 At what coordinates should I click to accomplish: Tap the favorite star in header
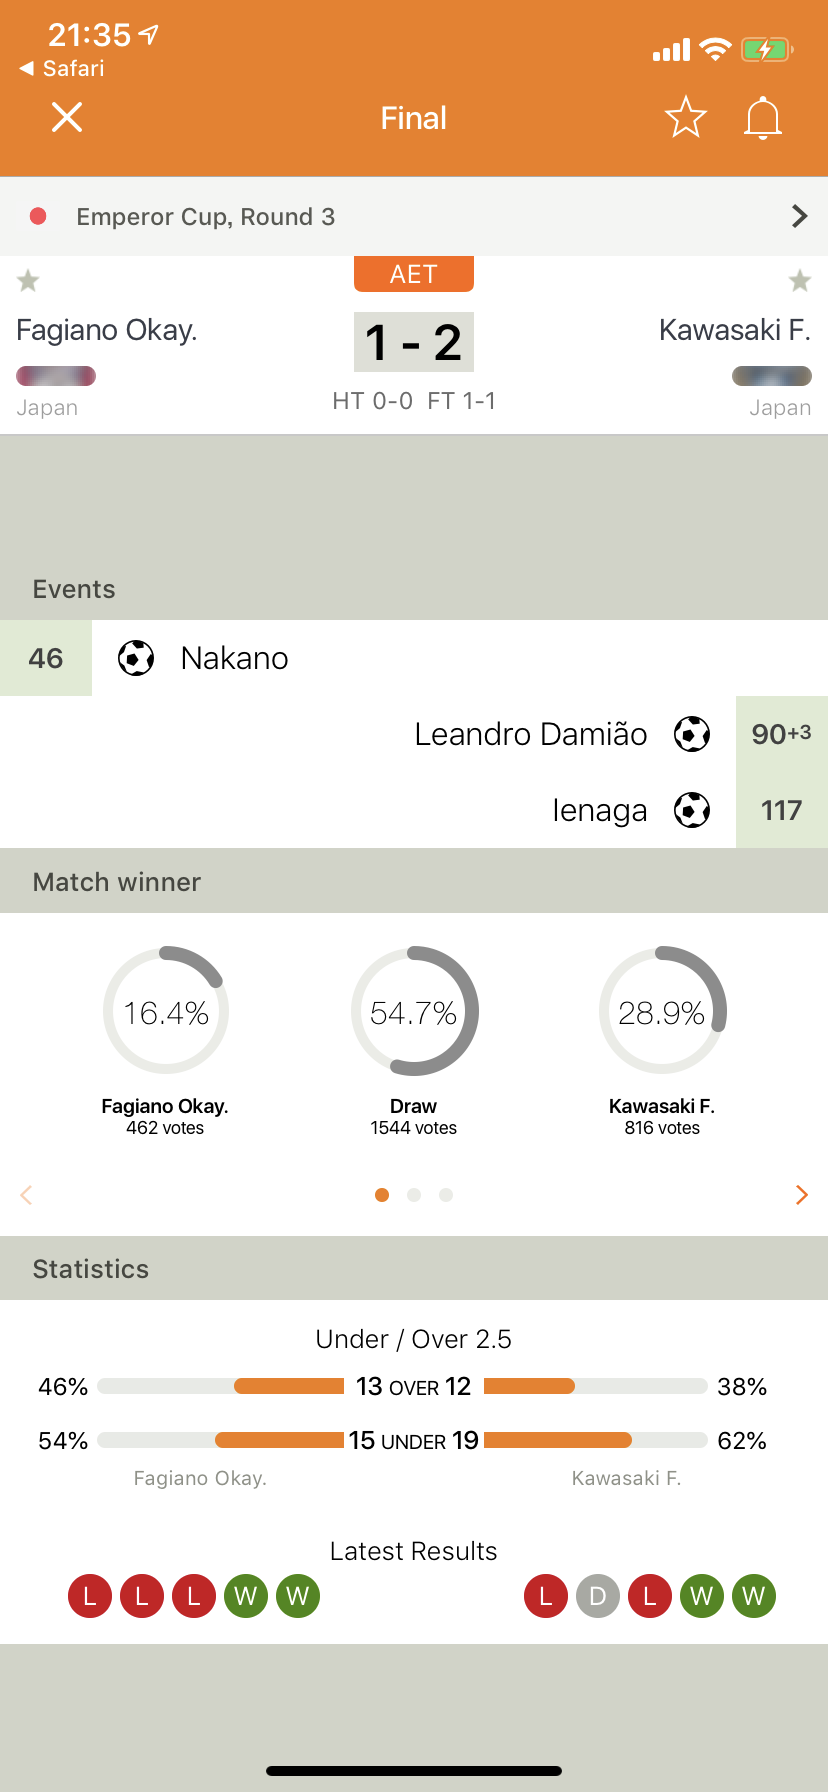coord(686,117)
